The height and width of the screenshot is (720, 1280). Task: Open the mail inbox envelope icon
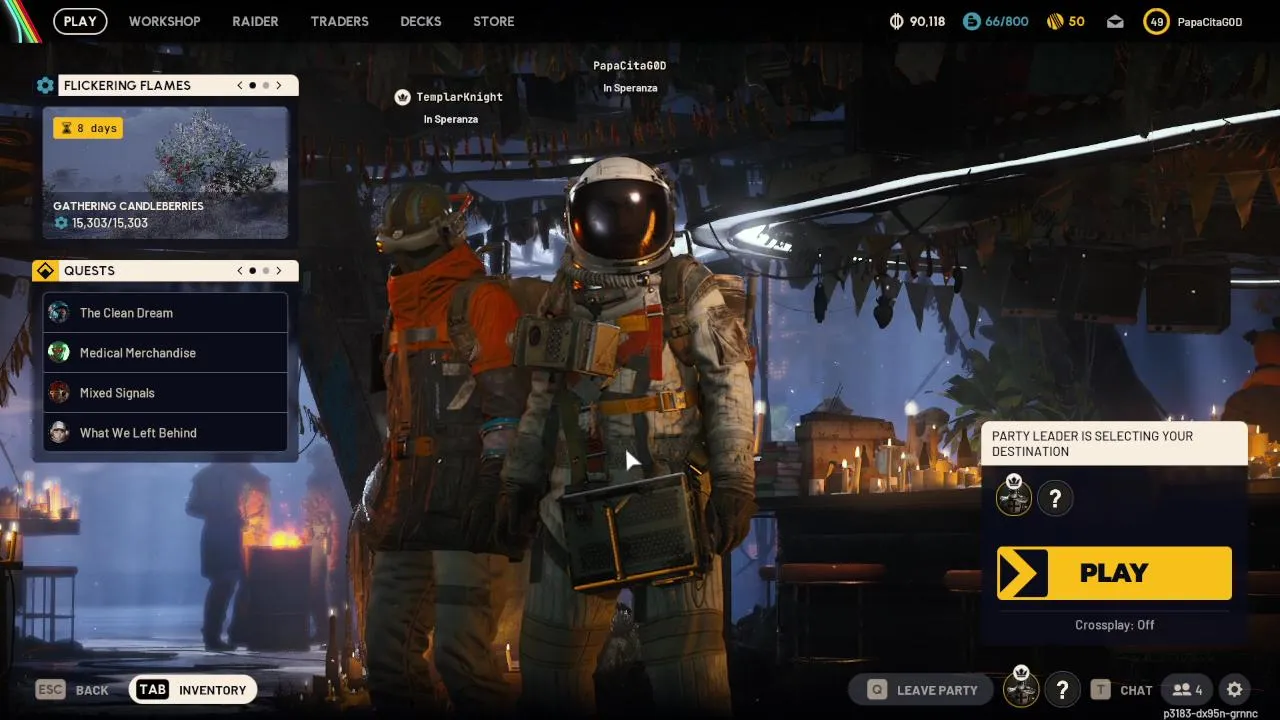pyautogui.click(x=1115, y=21)
